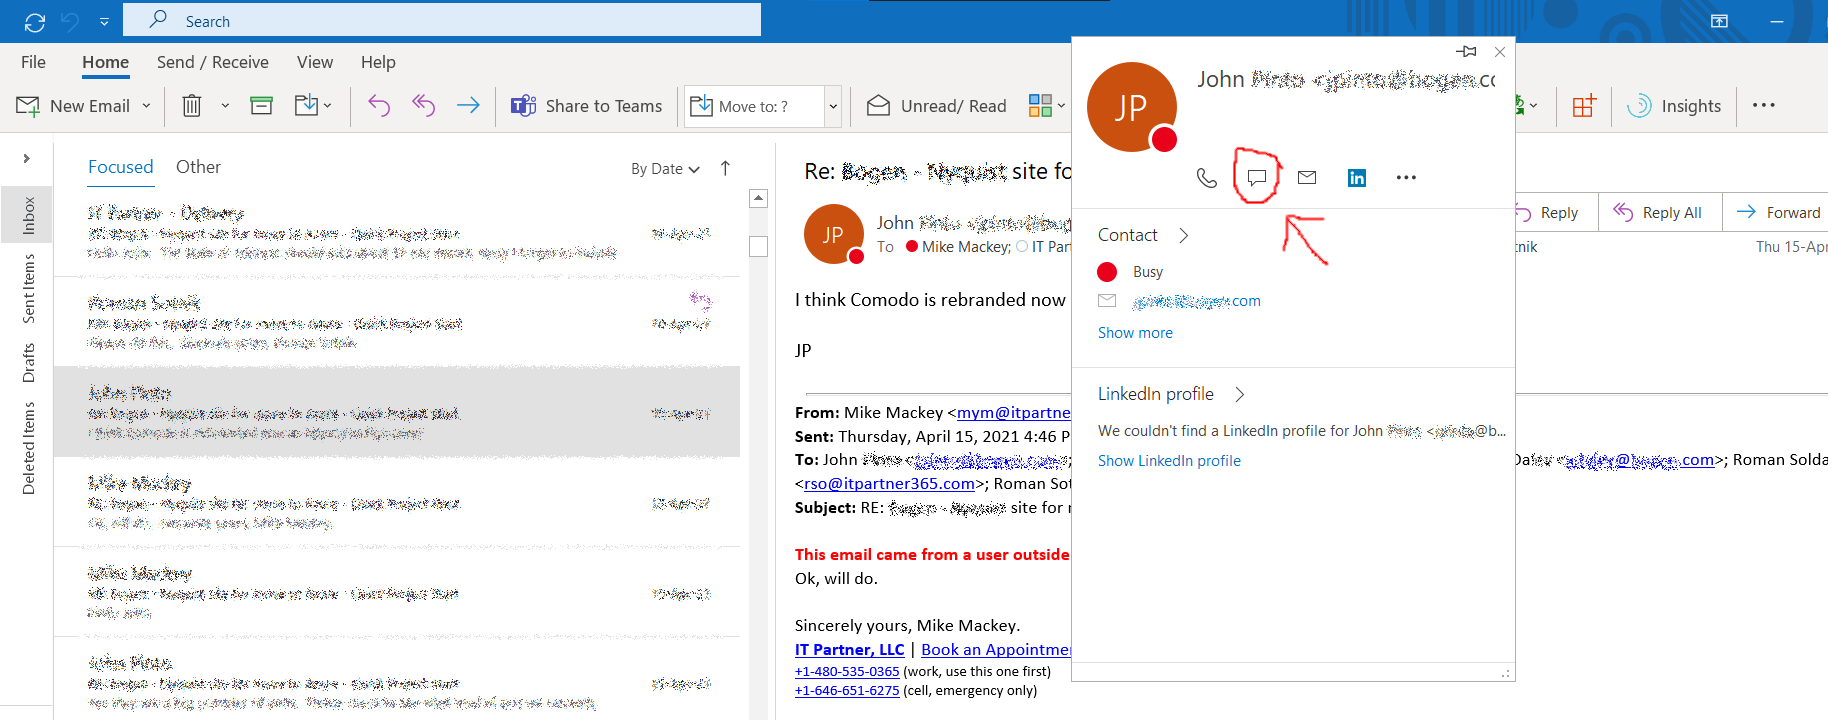Start a call with the phone icon
The image size is (1828, 720).
(1207, 178)
